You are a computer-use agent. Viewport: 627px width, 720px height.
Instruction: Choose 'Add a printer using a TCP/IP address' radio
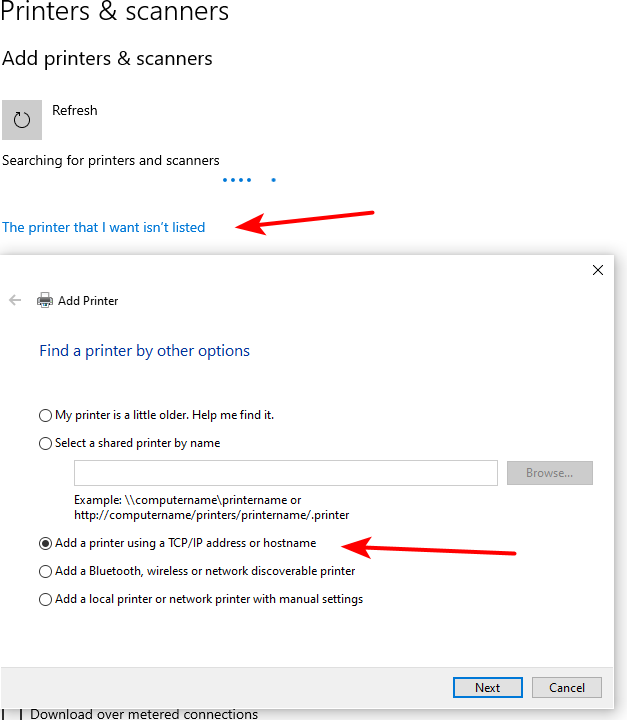[45, 544]
